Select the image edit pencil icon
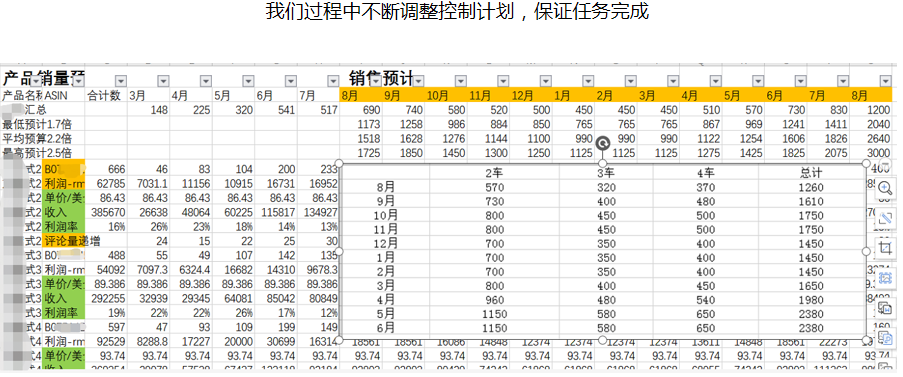The image size is (903, 377). [x=886, y=218]
